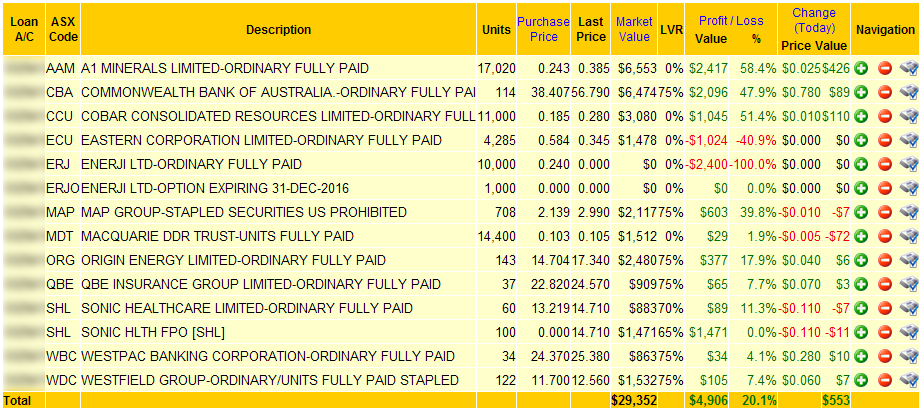
Task: Click the red minus icon for COMMONWEALTH BANK
Action: coord(885,92)
